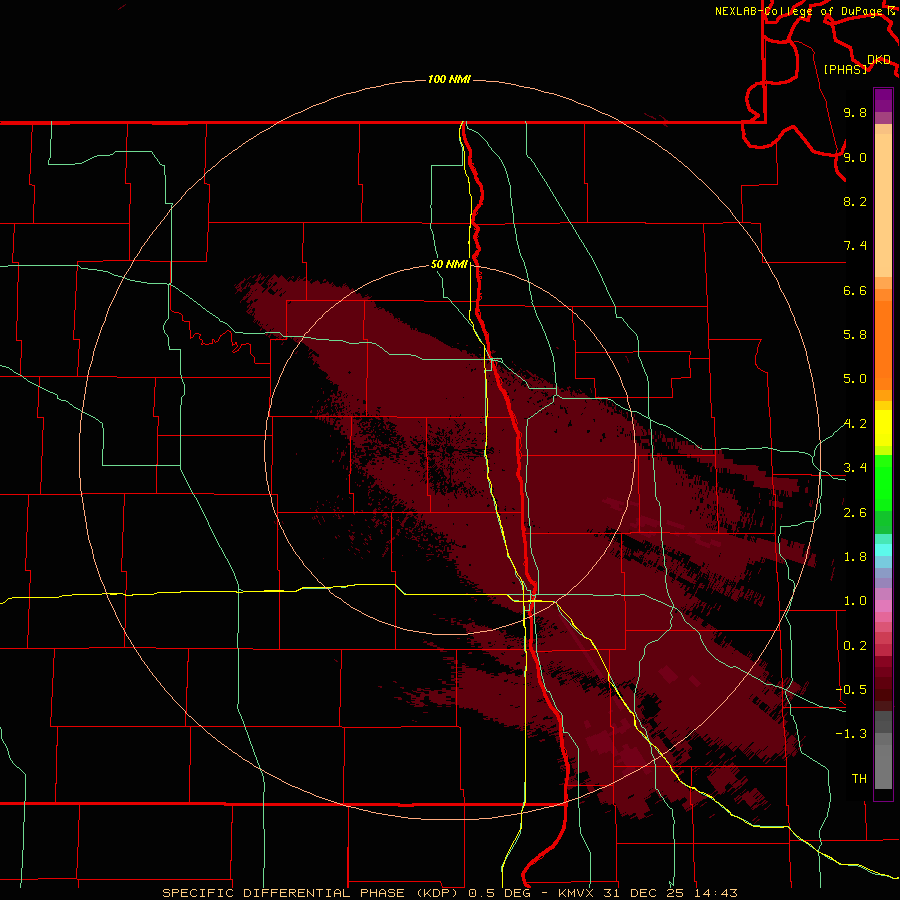Click the 5.0 value on the color scale

[x=855, y=379]
